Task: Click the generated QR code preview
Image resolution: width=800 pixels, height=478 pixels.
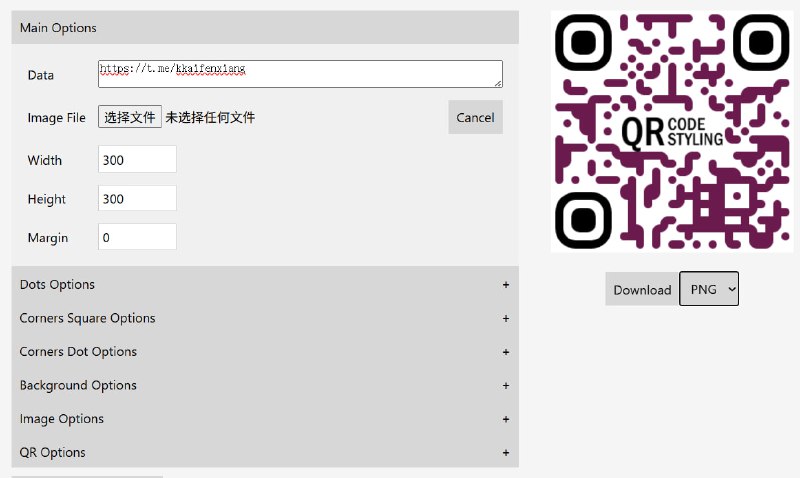Action: 672,132
